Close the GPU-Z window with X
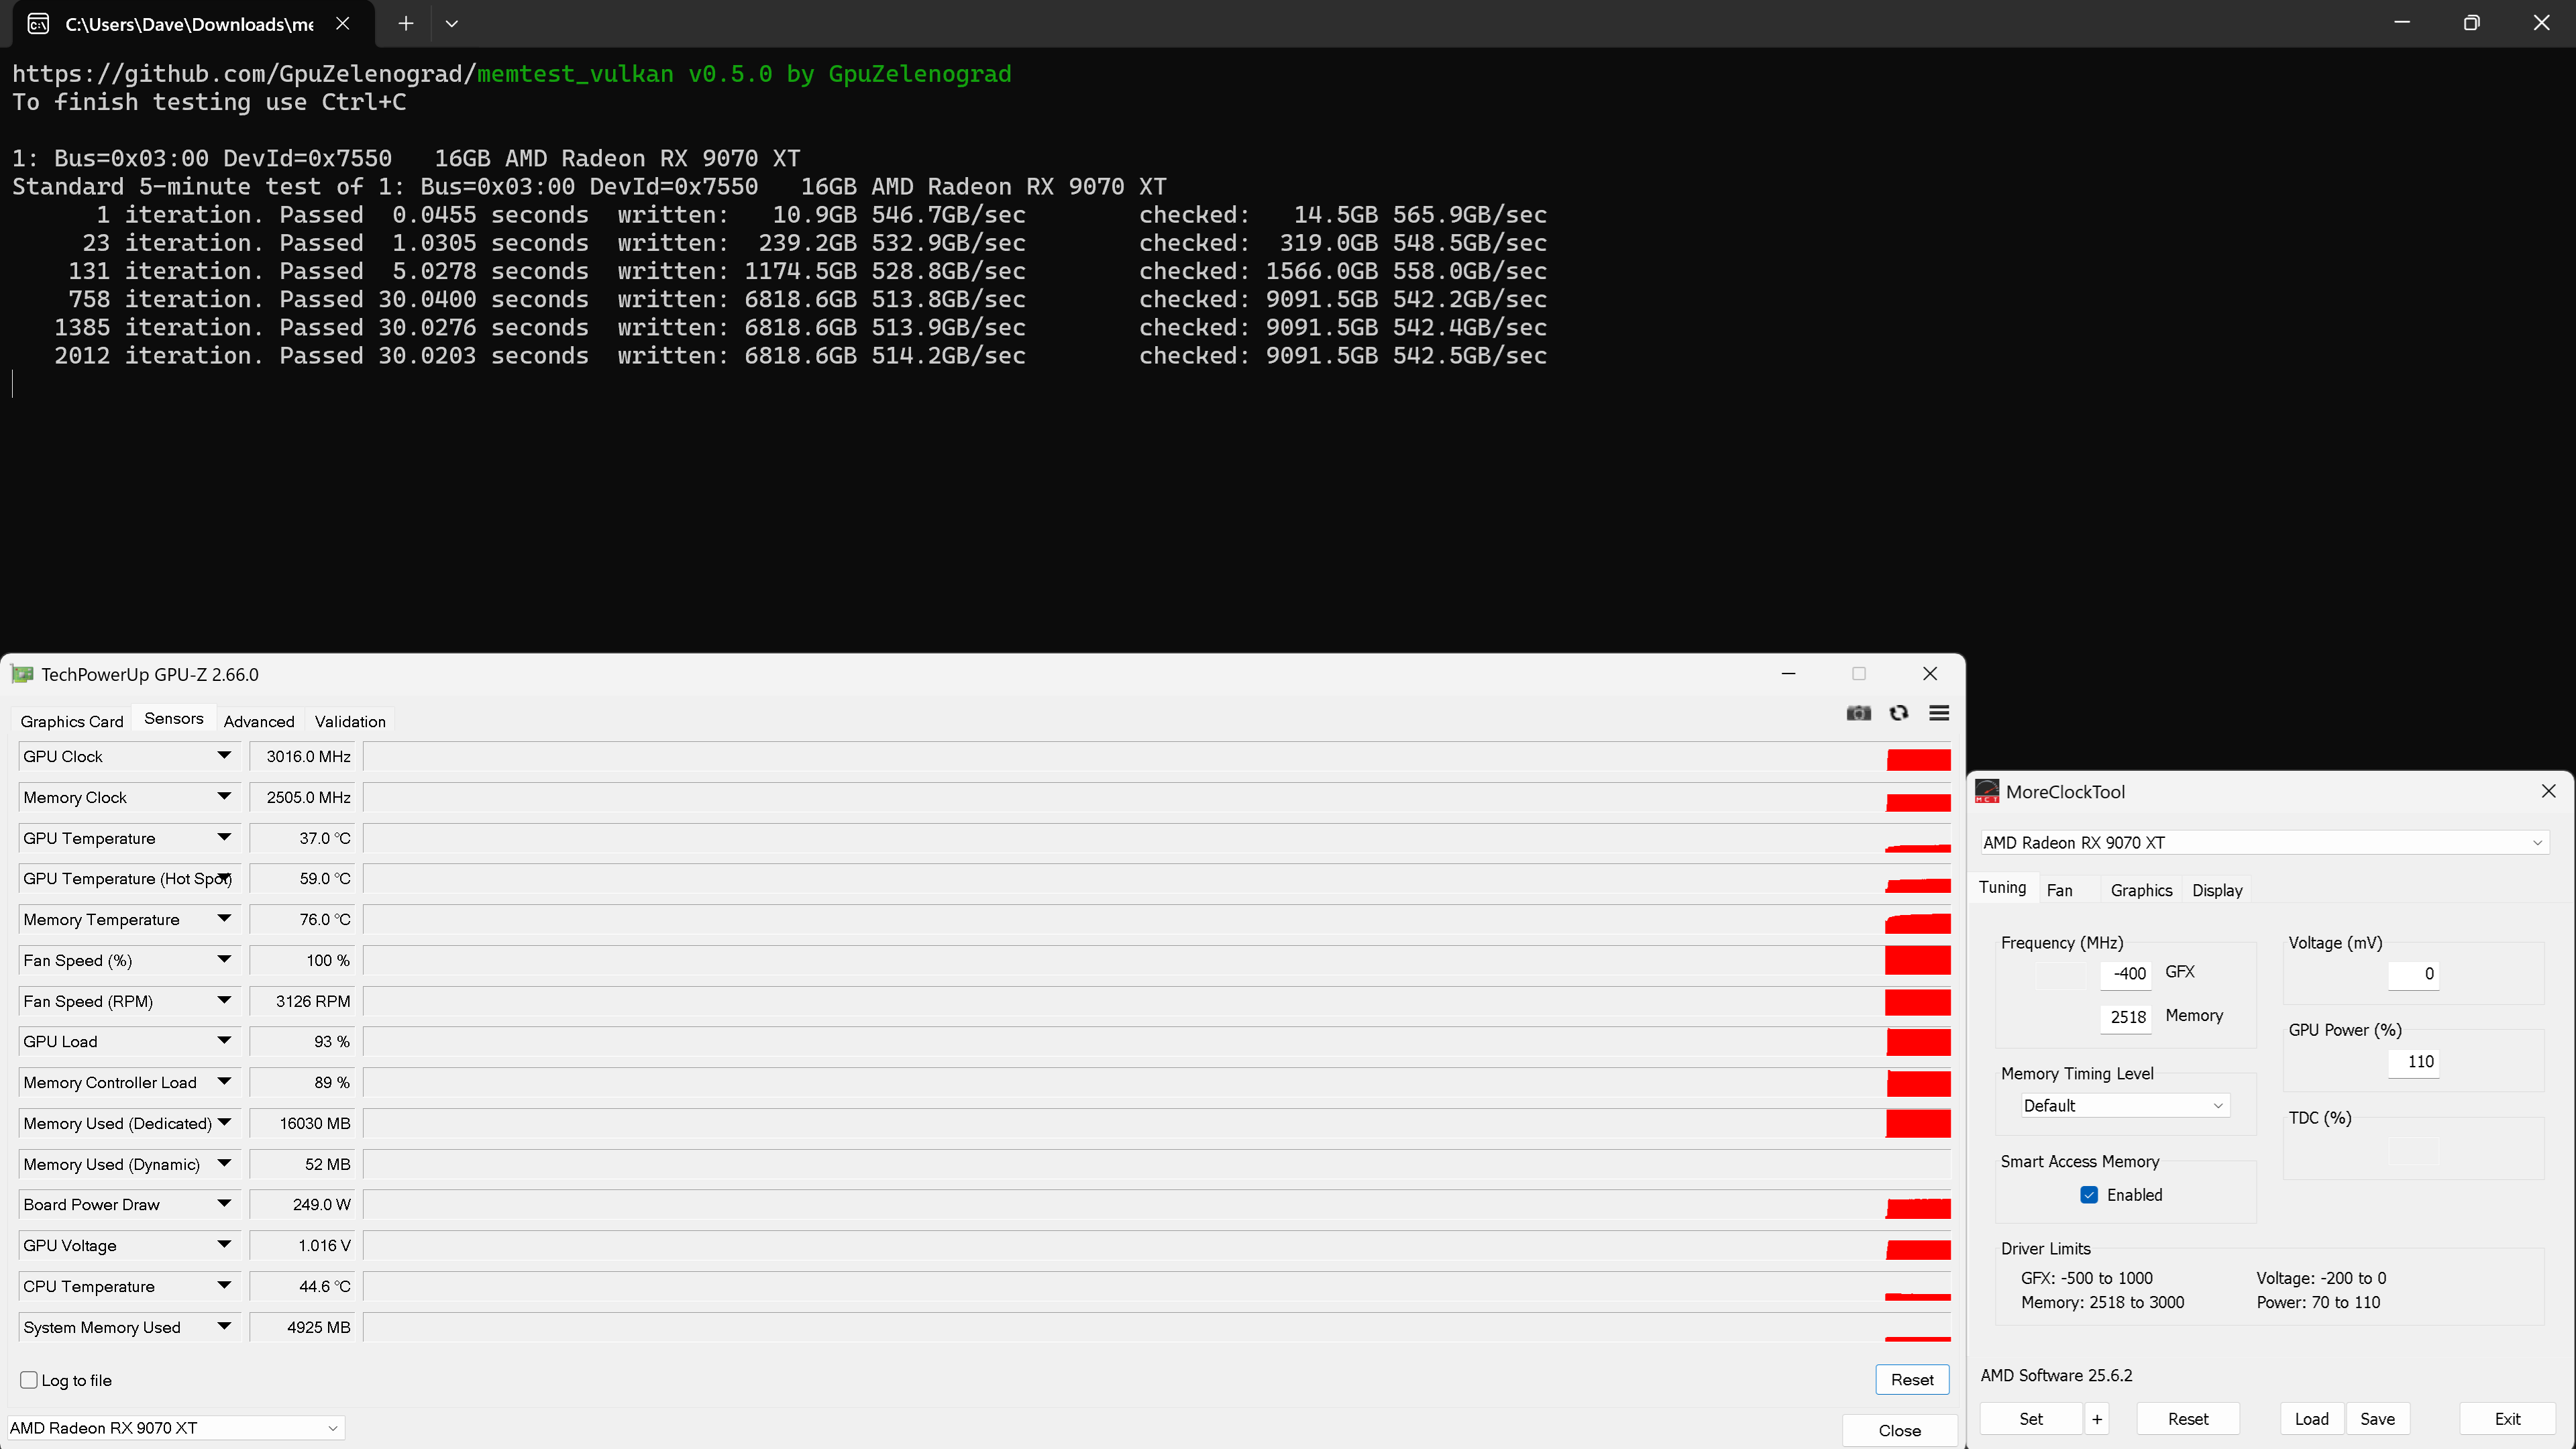Viewport: 2576px width, 1449px height. click(1929, 674)
